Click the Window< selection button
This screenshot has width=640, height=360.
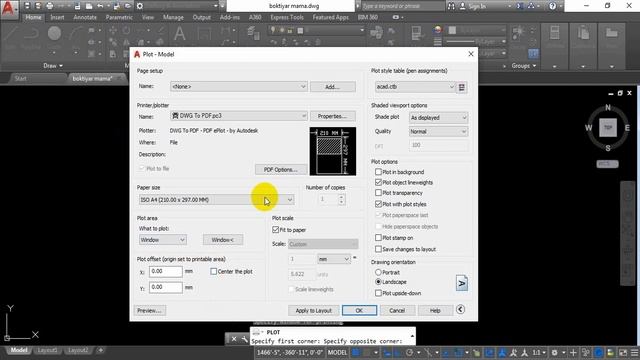pos(223,240)
